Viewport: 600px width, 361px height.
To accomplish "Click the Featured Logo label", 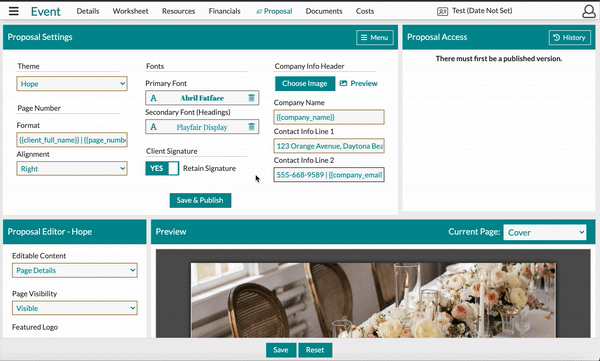I will point(35,327).
